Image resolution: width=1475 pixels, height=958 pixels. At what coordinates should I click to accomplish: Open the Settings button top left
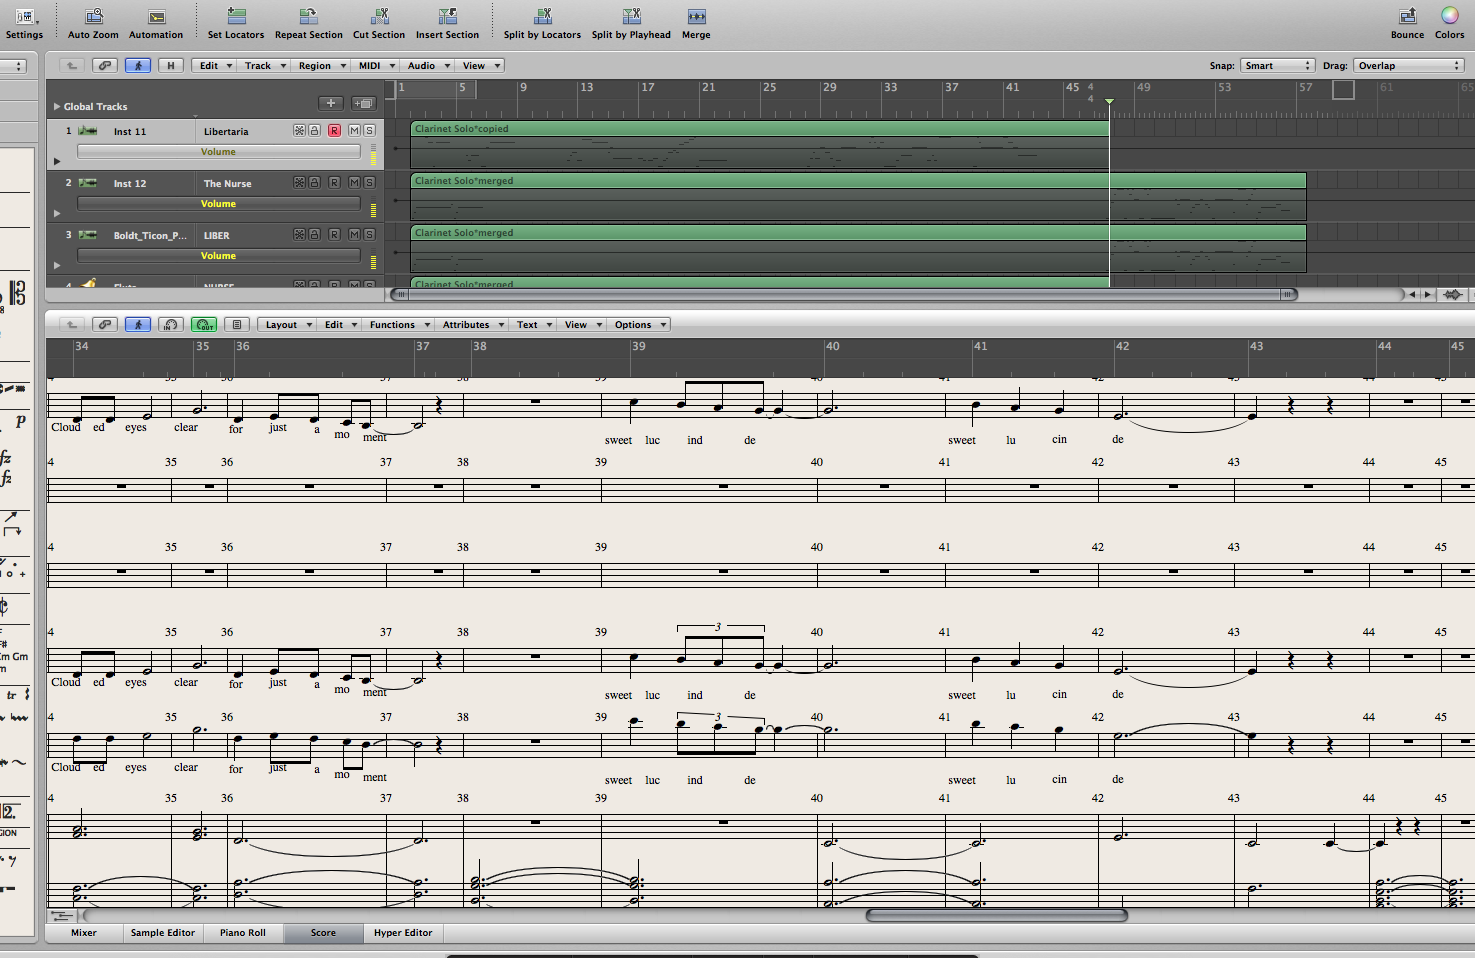click(24, 18)
